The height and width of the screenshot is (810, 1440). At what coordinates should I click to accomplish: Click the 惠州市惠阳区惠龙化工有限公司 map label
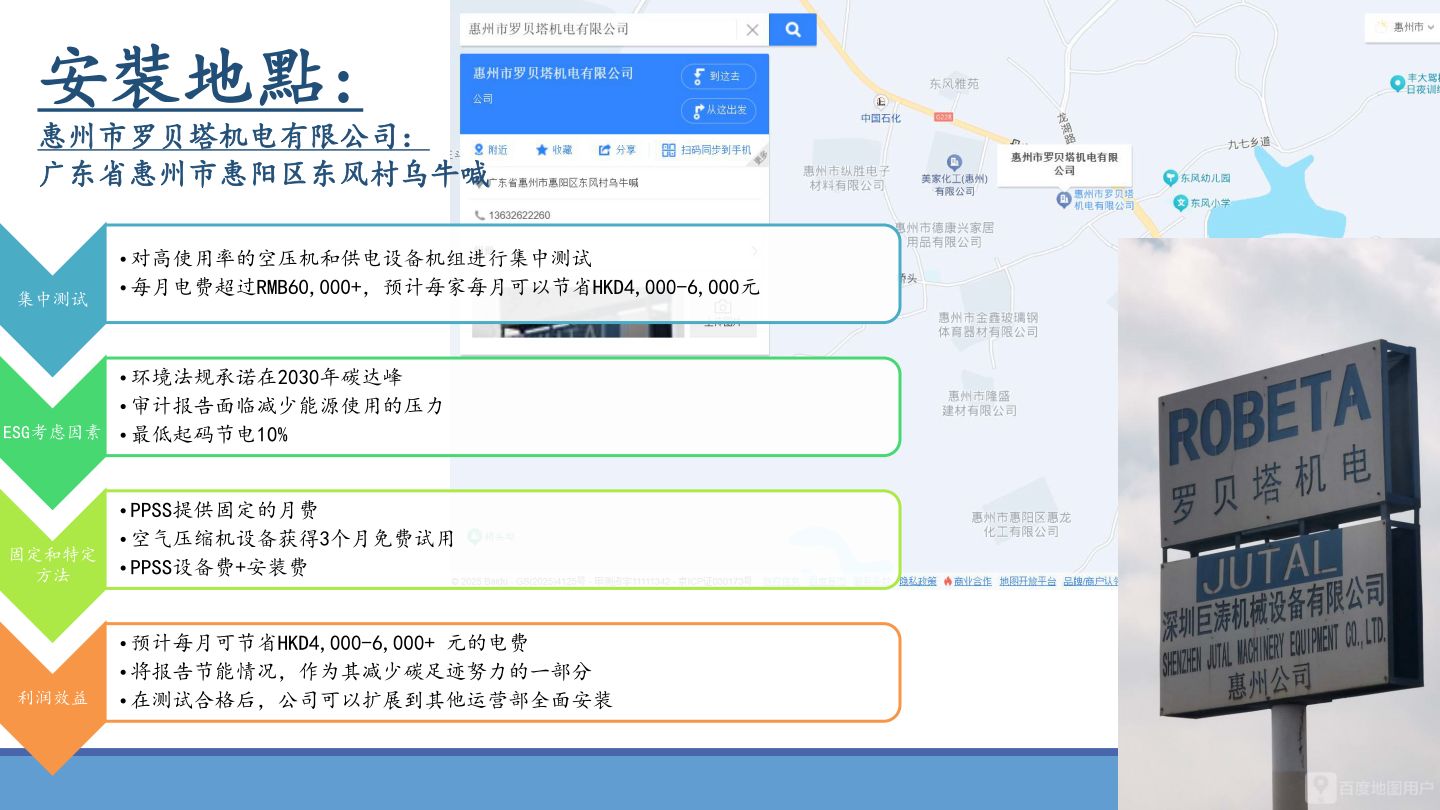tap(1021, 524)
